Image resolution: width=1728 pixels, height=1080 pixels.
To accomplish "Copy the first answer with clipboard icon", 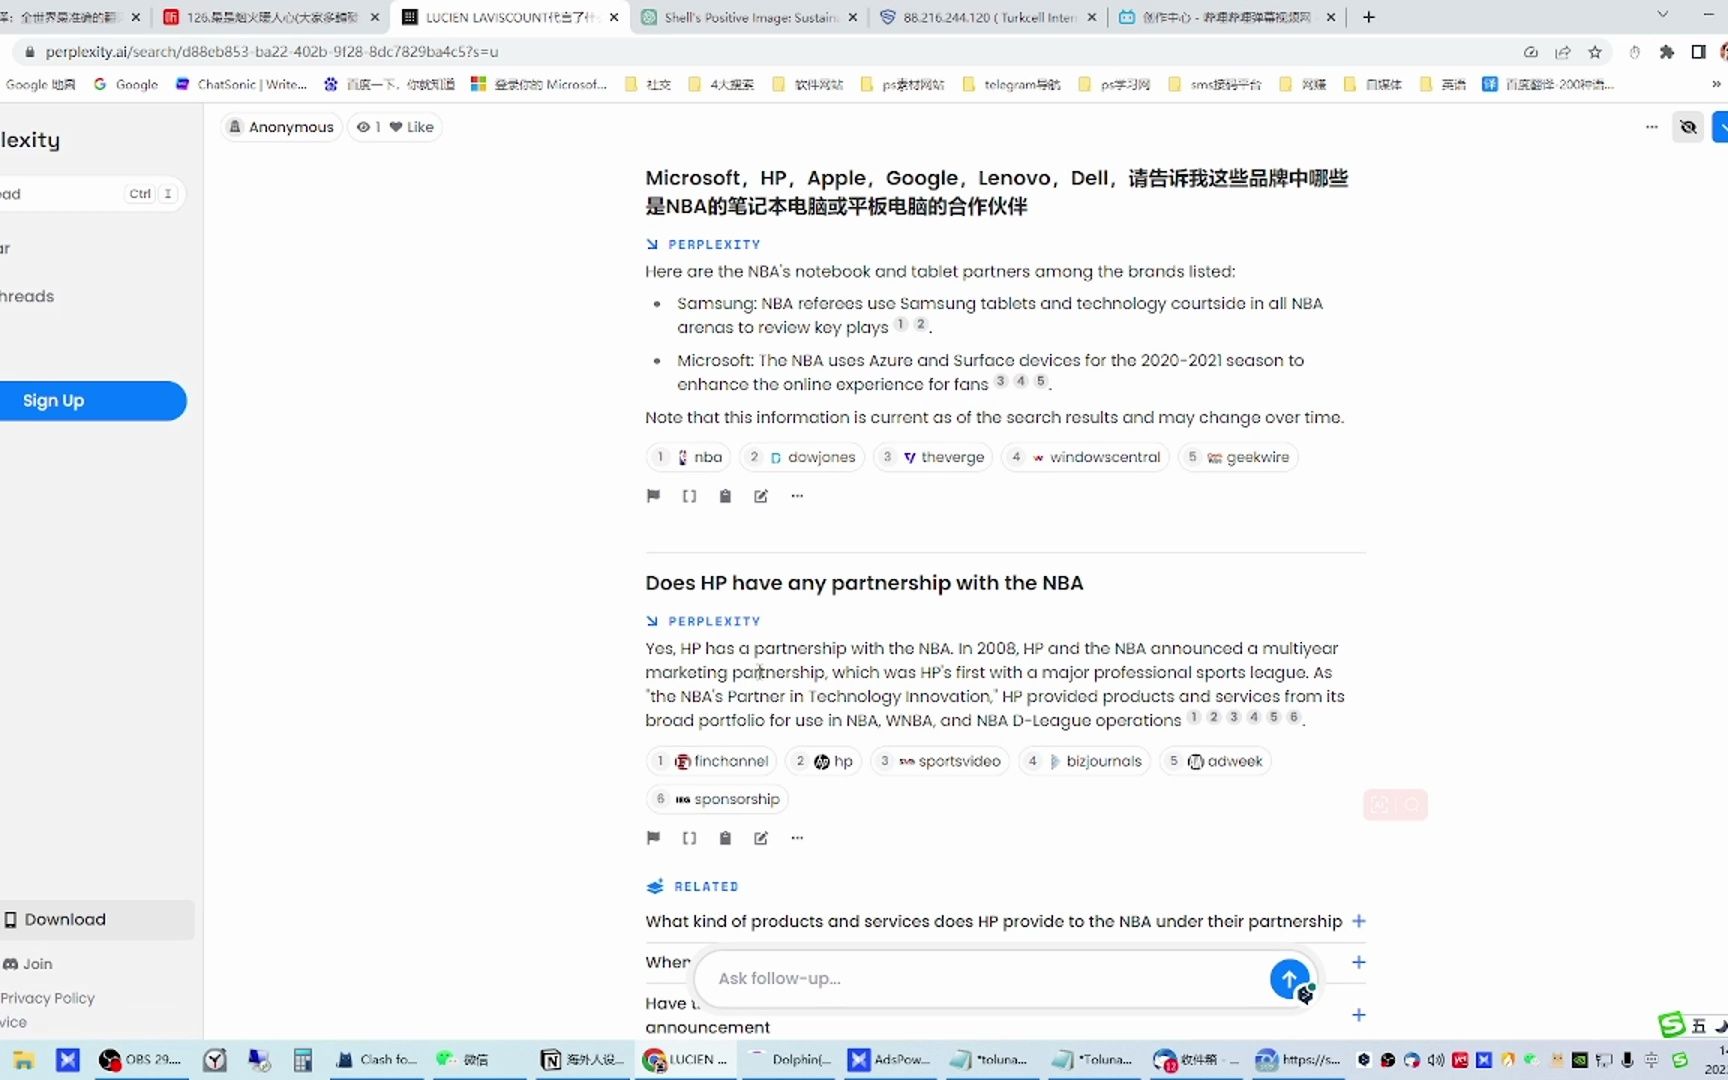I will point(725,496).
